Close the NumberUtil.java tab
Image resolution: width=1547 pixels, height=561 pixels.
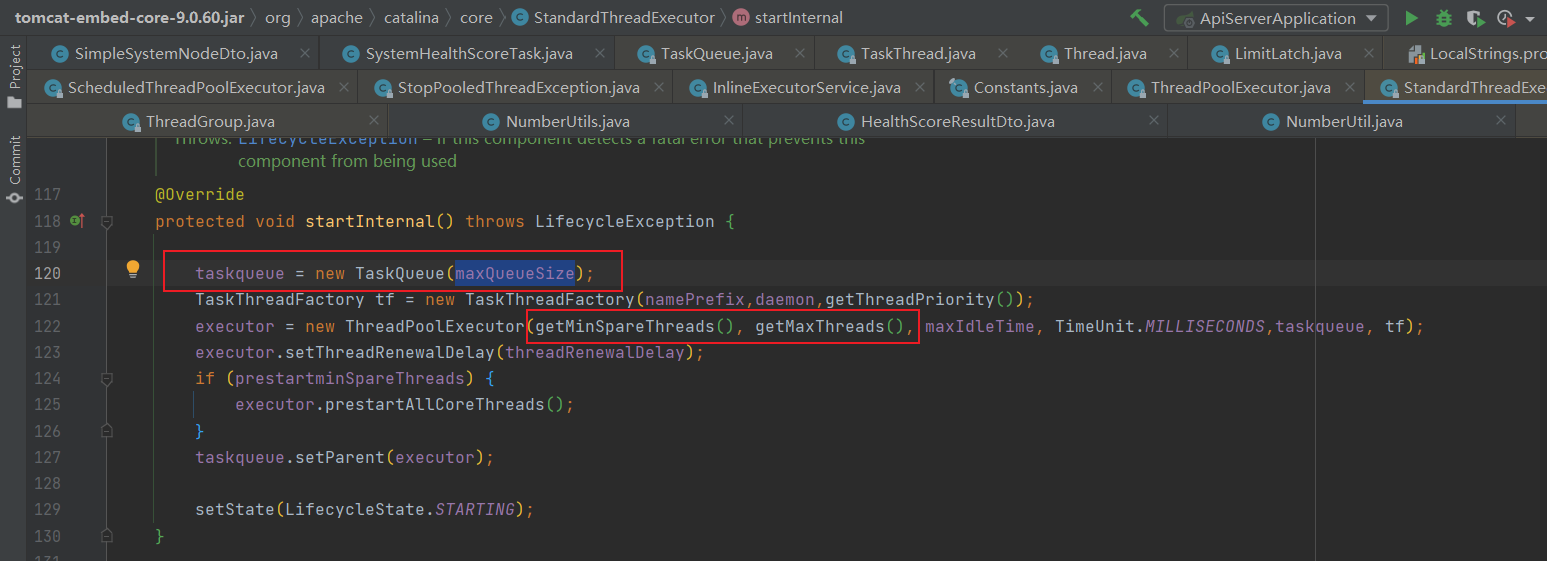tap(1501, 121)
